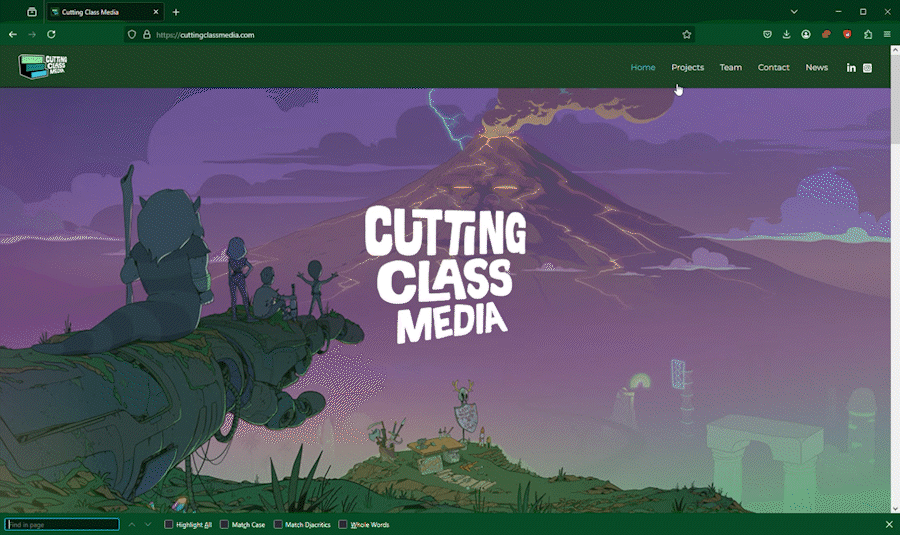Bookmark this page with the star
Image resolution: width=900 pixels, height=535 pixels.
tap(686, 34)
